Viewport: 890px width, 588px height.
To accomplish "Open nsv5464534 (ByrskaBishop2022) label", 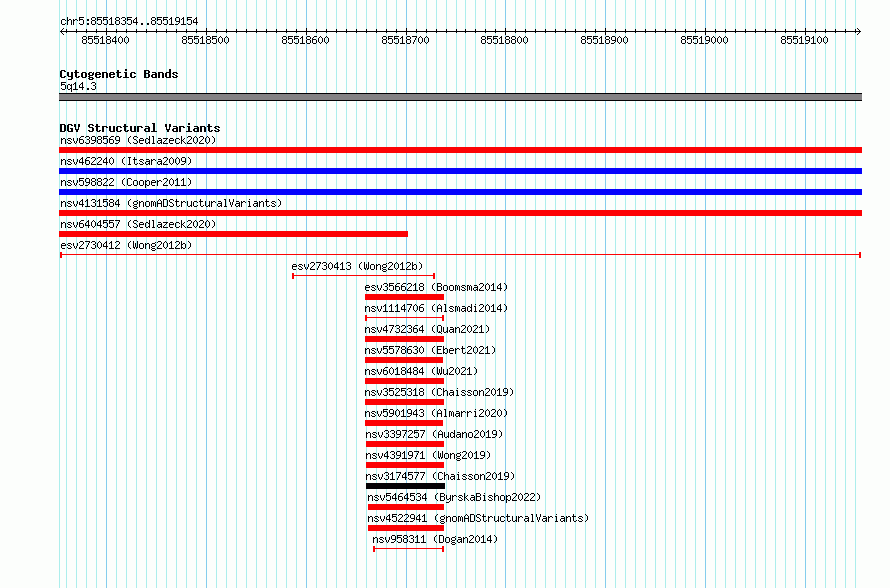I will pyautogui.click(x=454, y=497).
